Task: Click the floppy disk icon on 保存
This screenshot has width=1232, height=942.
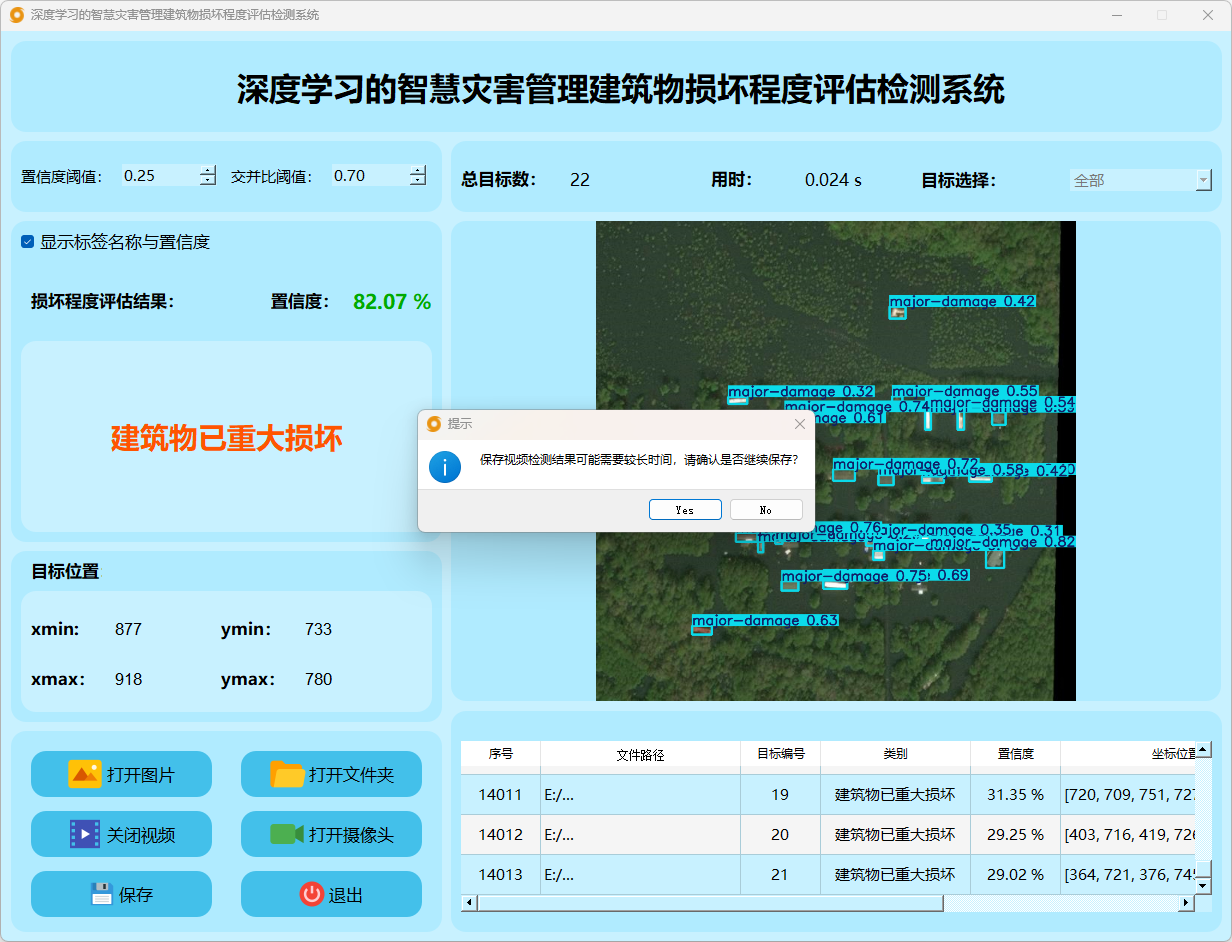Action: click(x=101, y=894)
